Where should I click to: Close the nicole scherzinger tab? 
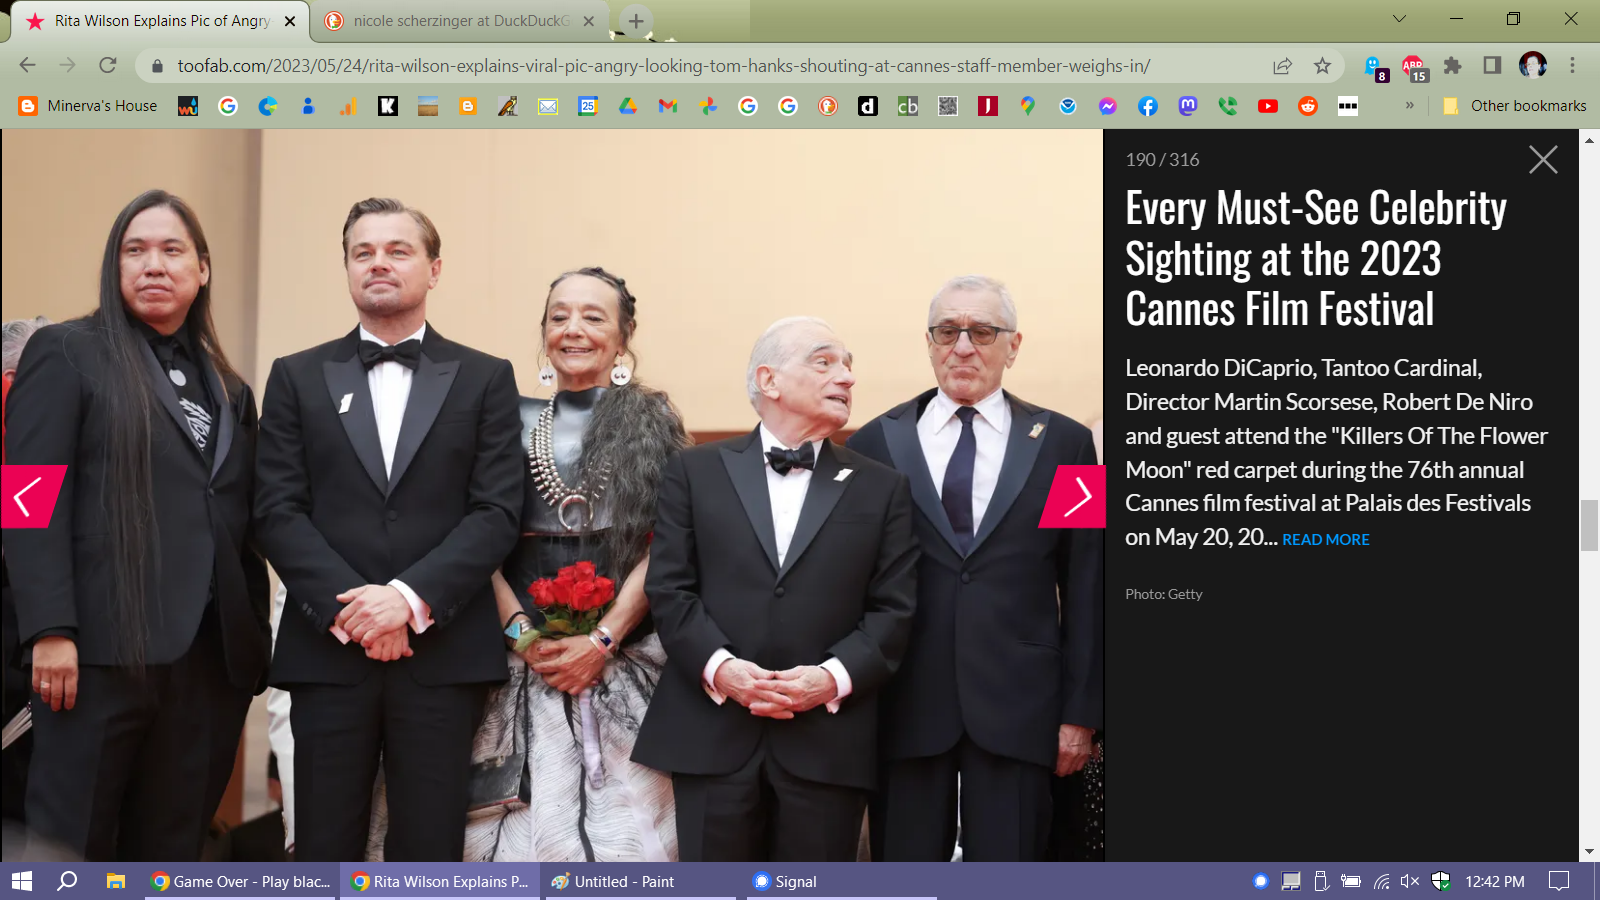pyautogui.click(x=588, y=21)
